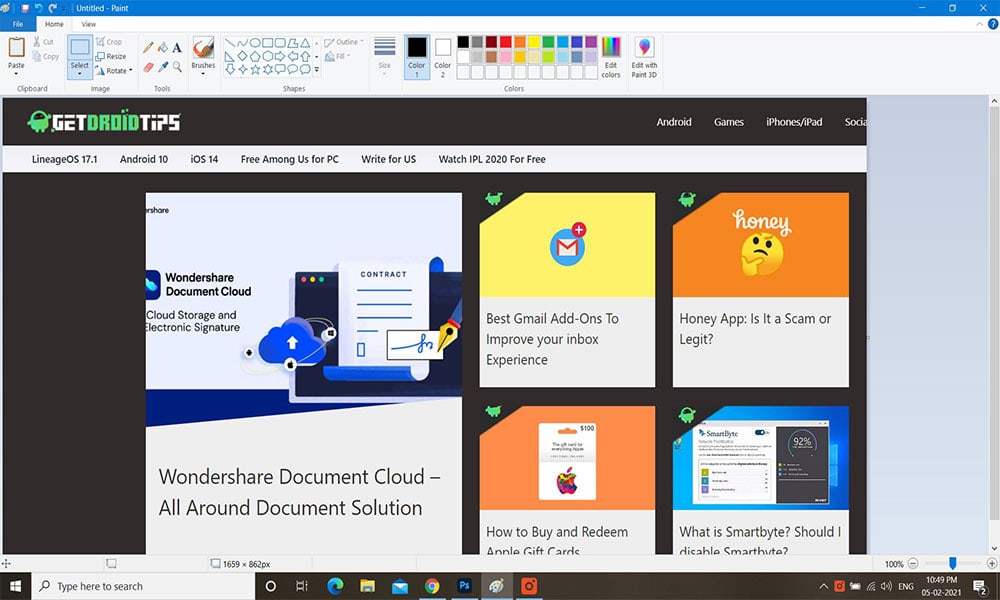The image size is (1000, 600).
Task: Click the taskbar clock showing 10:49 PM
Action: (x=941, y=586)
